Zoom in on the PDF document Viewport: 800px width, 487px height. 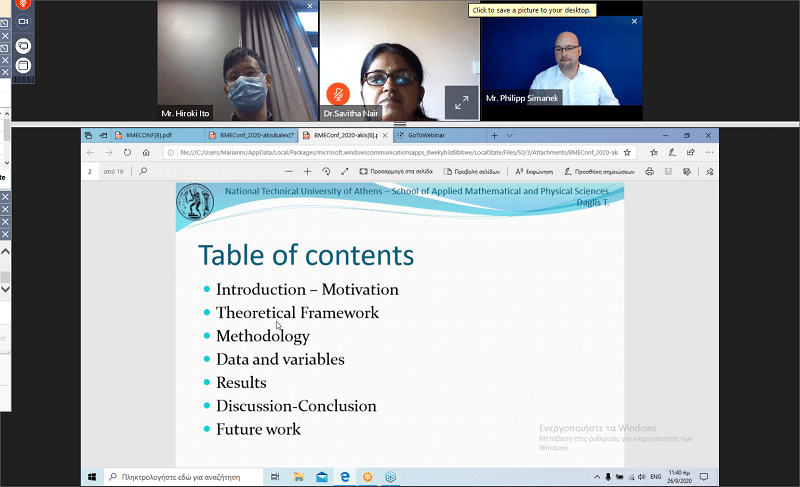307,171
